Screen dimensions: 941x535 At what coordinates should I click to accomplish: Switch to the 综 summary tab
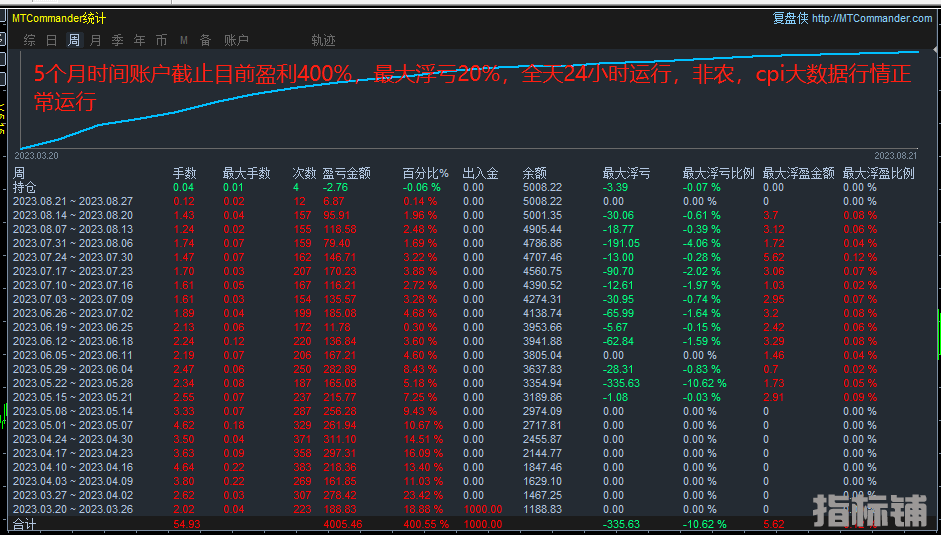(29, 40)
